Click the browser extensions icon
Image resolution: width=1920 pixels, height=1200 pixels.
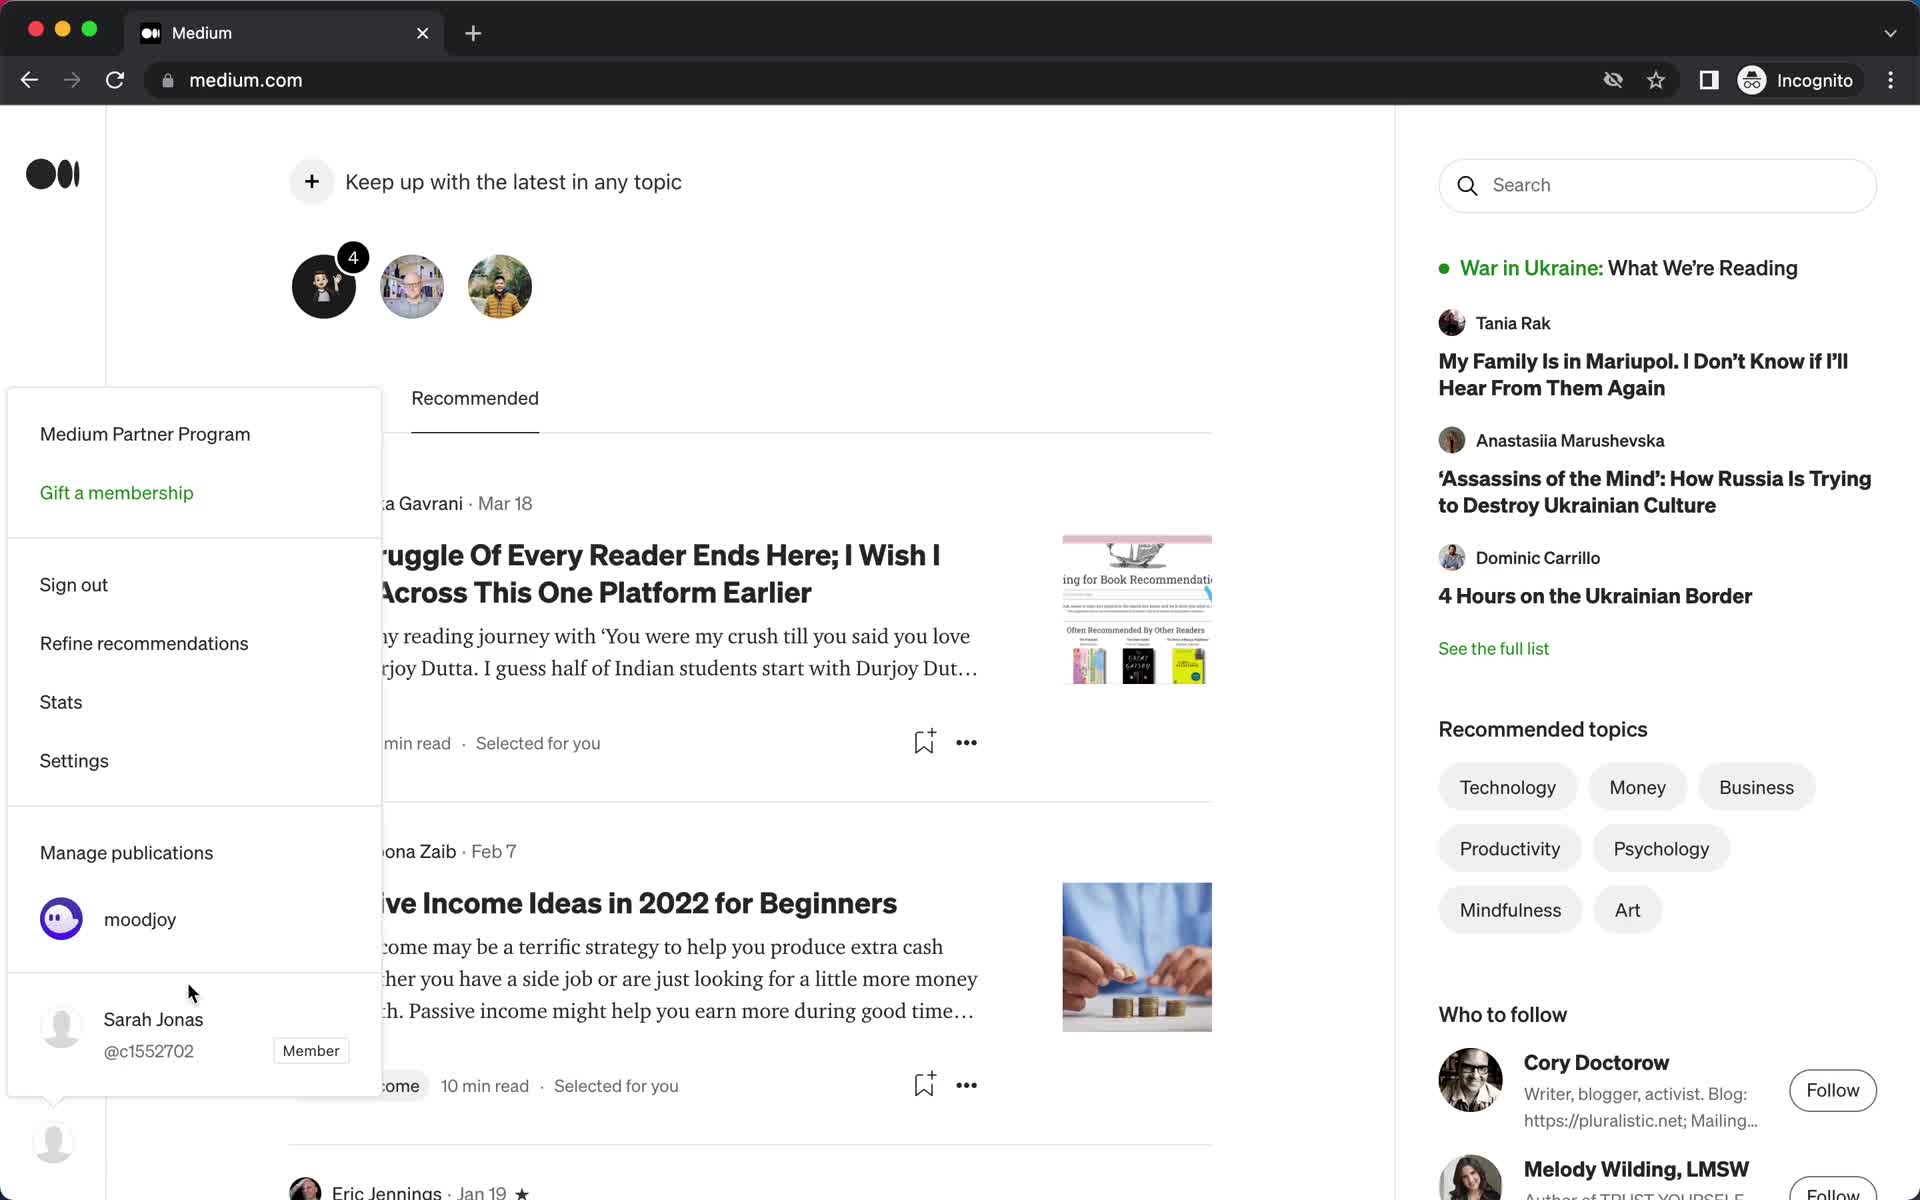pyautogui.click(x=1707, y=80)
